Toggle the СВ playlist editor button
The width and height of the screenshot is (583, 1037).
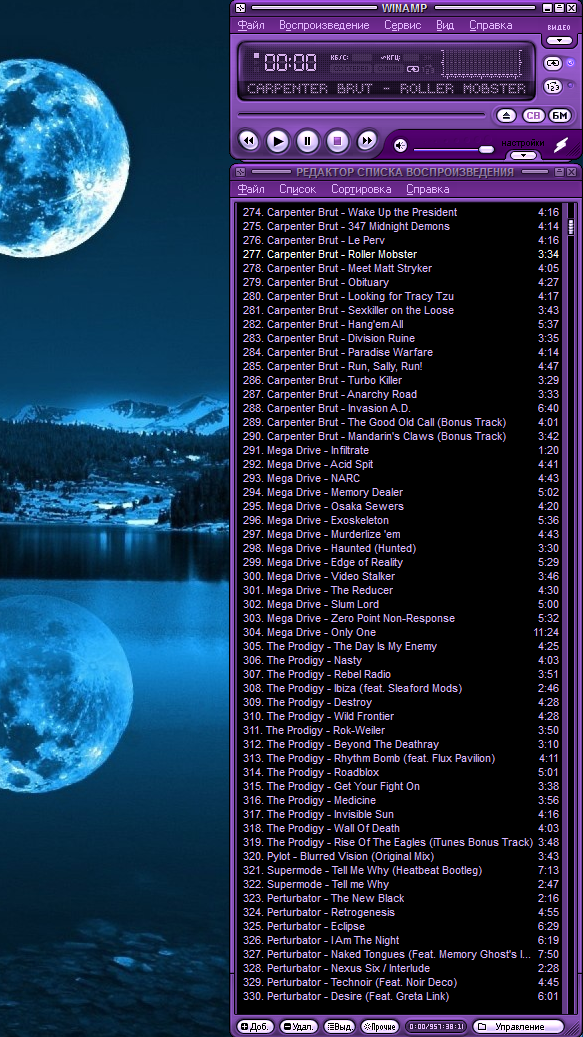(x=533, y=116)
